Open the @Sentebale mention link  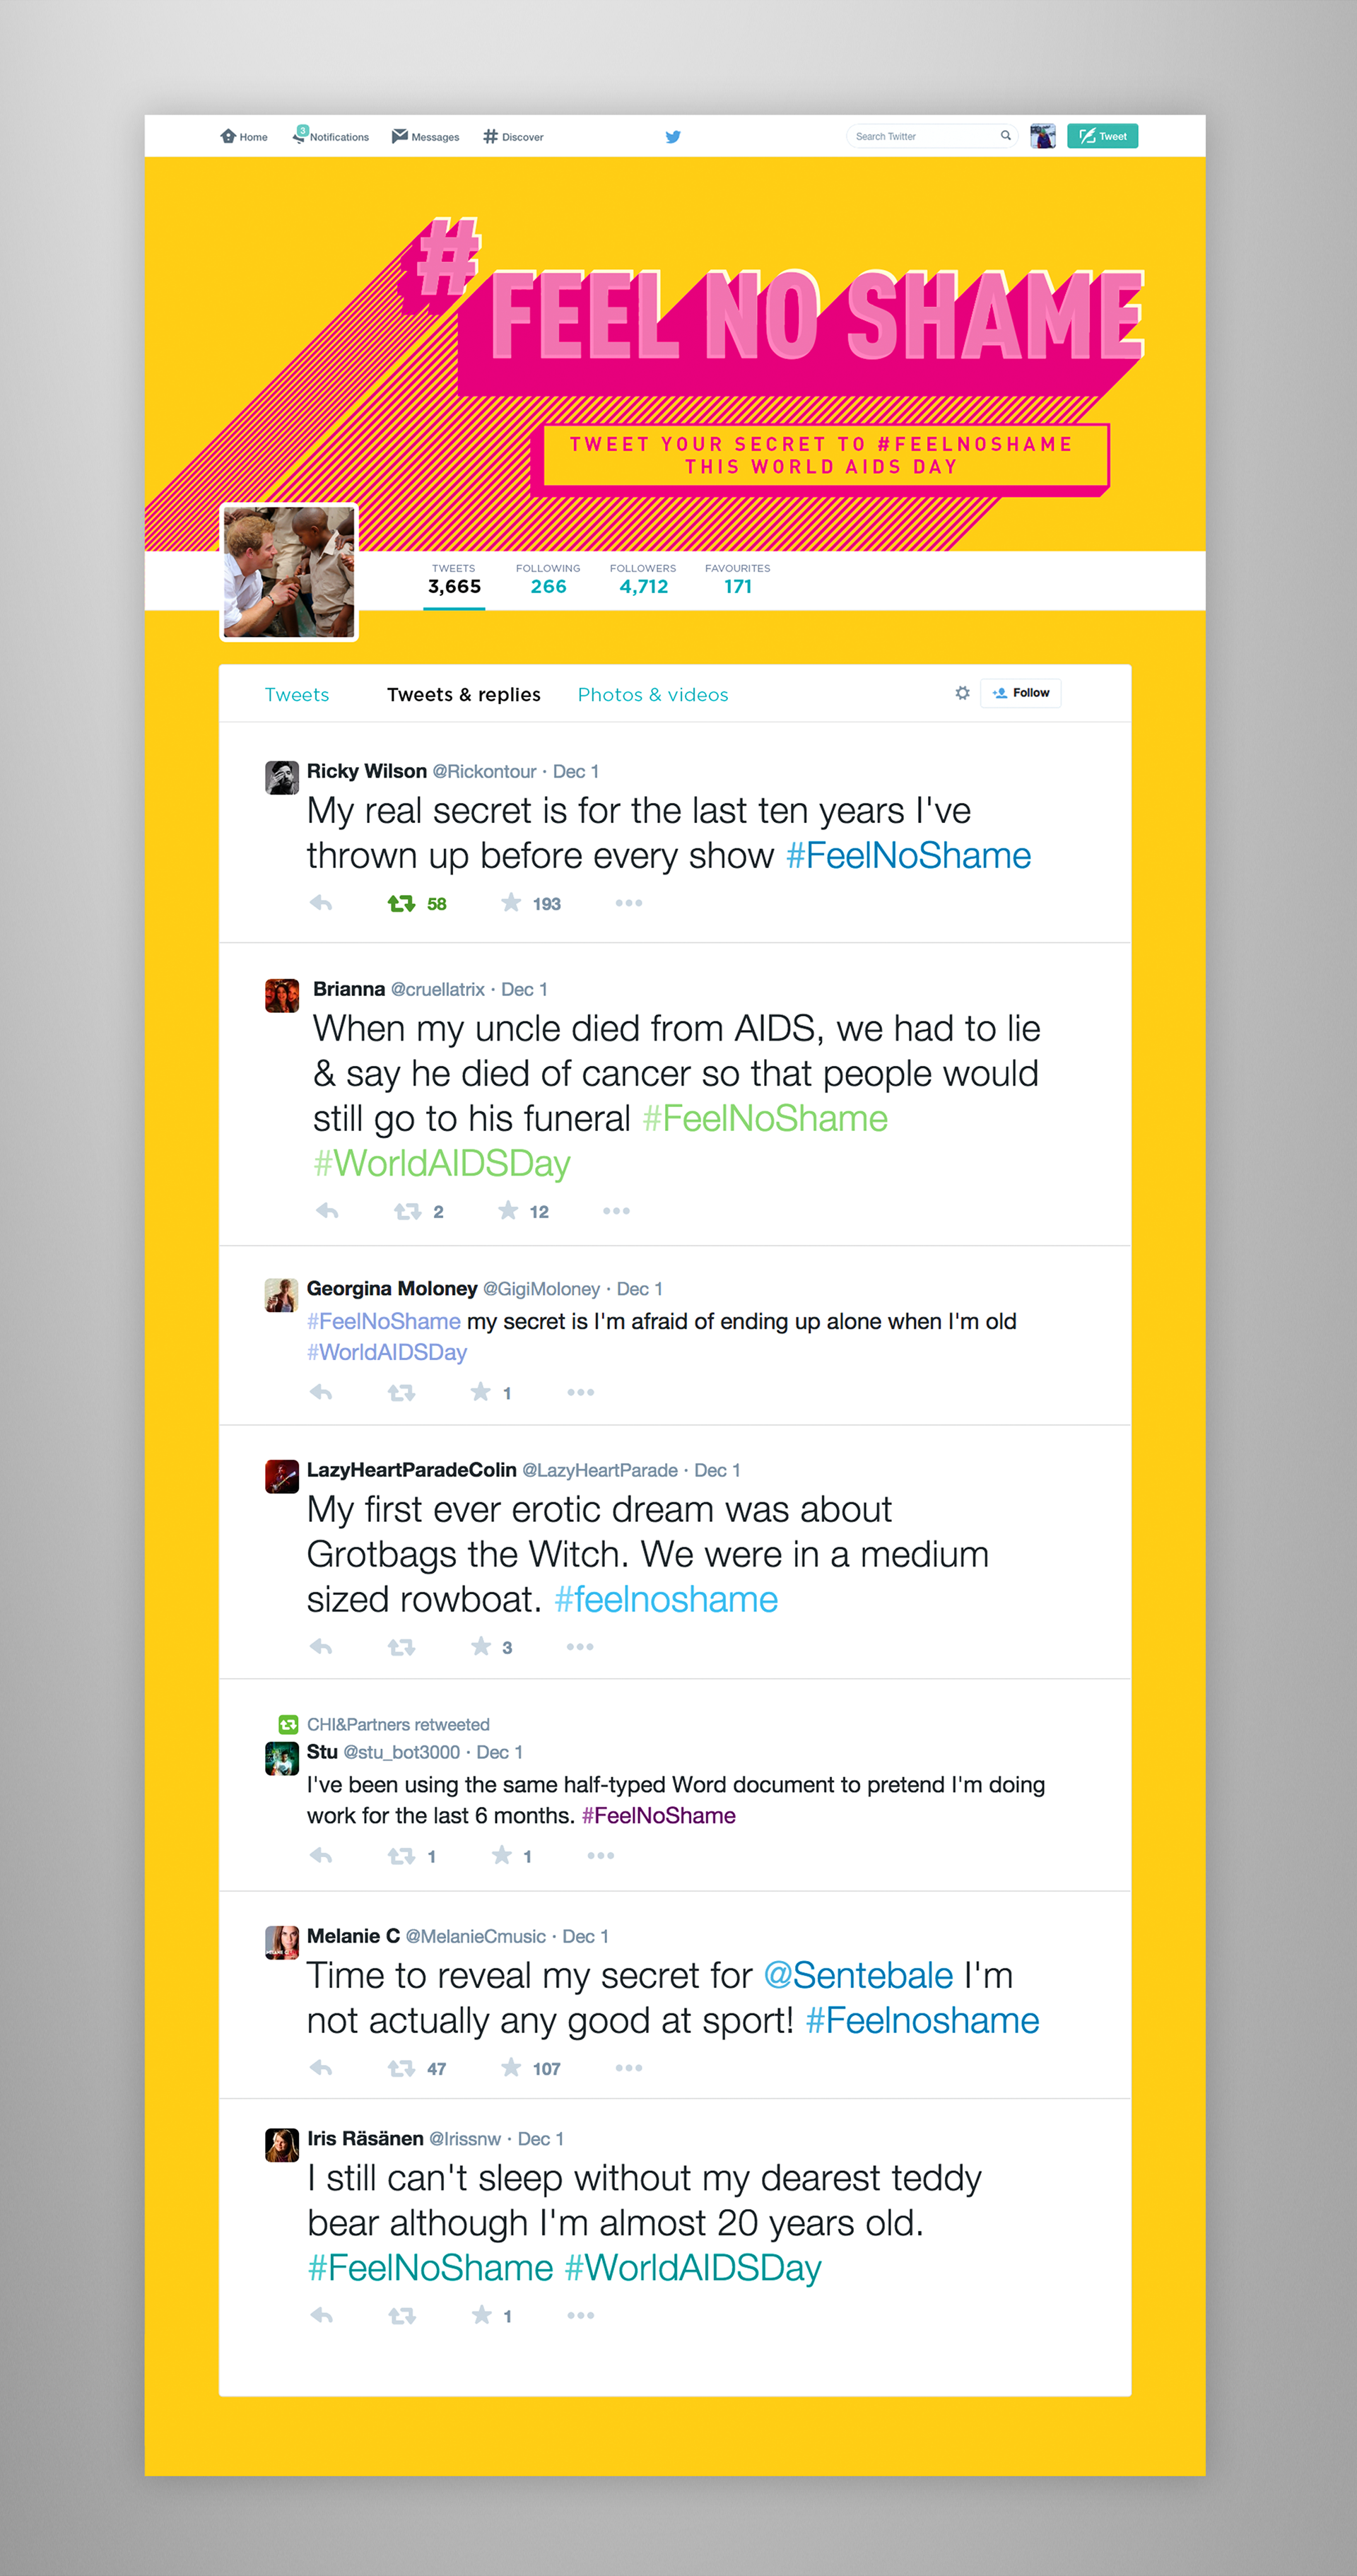[x=858, y=1976]
